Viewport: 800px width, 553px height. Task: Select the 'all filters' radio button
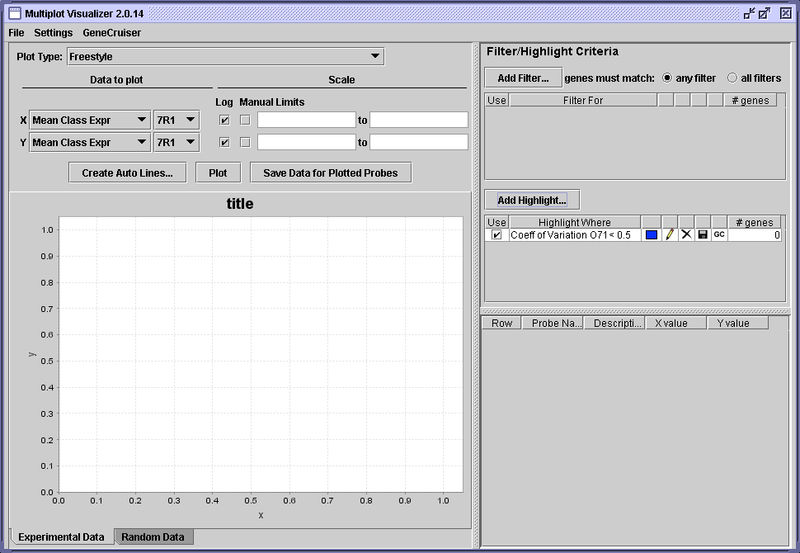(x=732, y=78)
